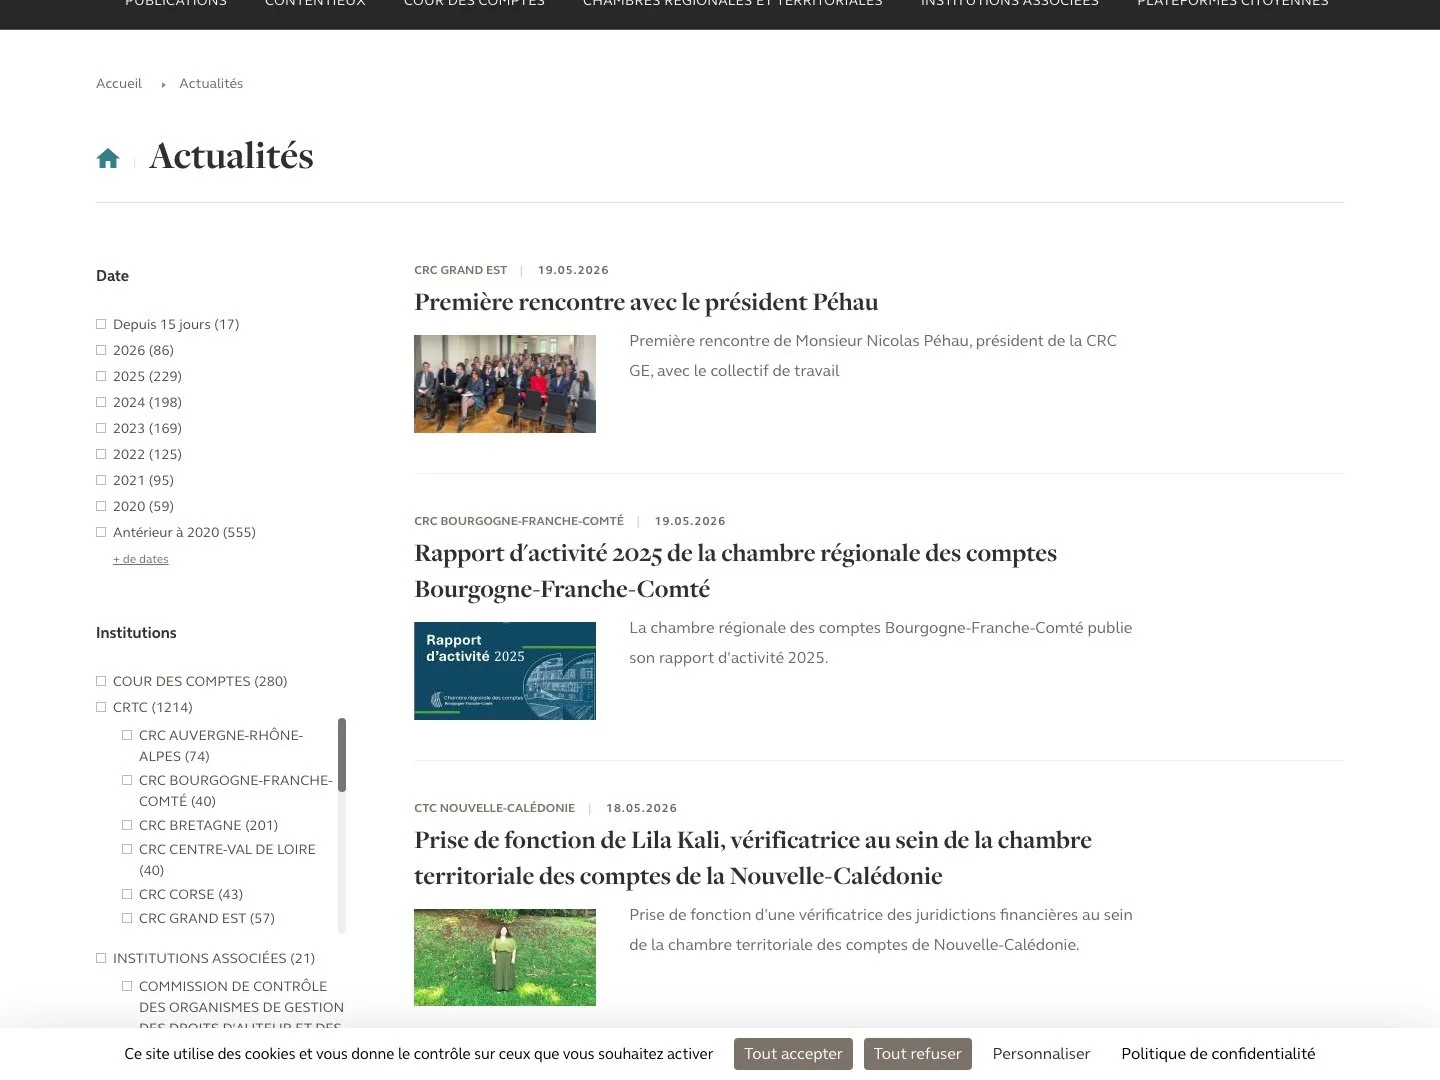Check the 2021 (95) filter
The width and height of the screenshot is (1440, 1080).
coord(101,480)
